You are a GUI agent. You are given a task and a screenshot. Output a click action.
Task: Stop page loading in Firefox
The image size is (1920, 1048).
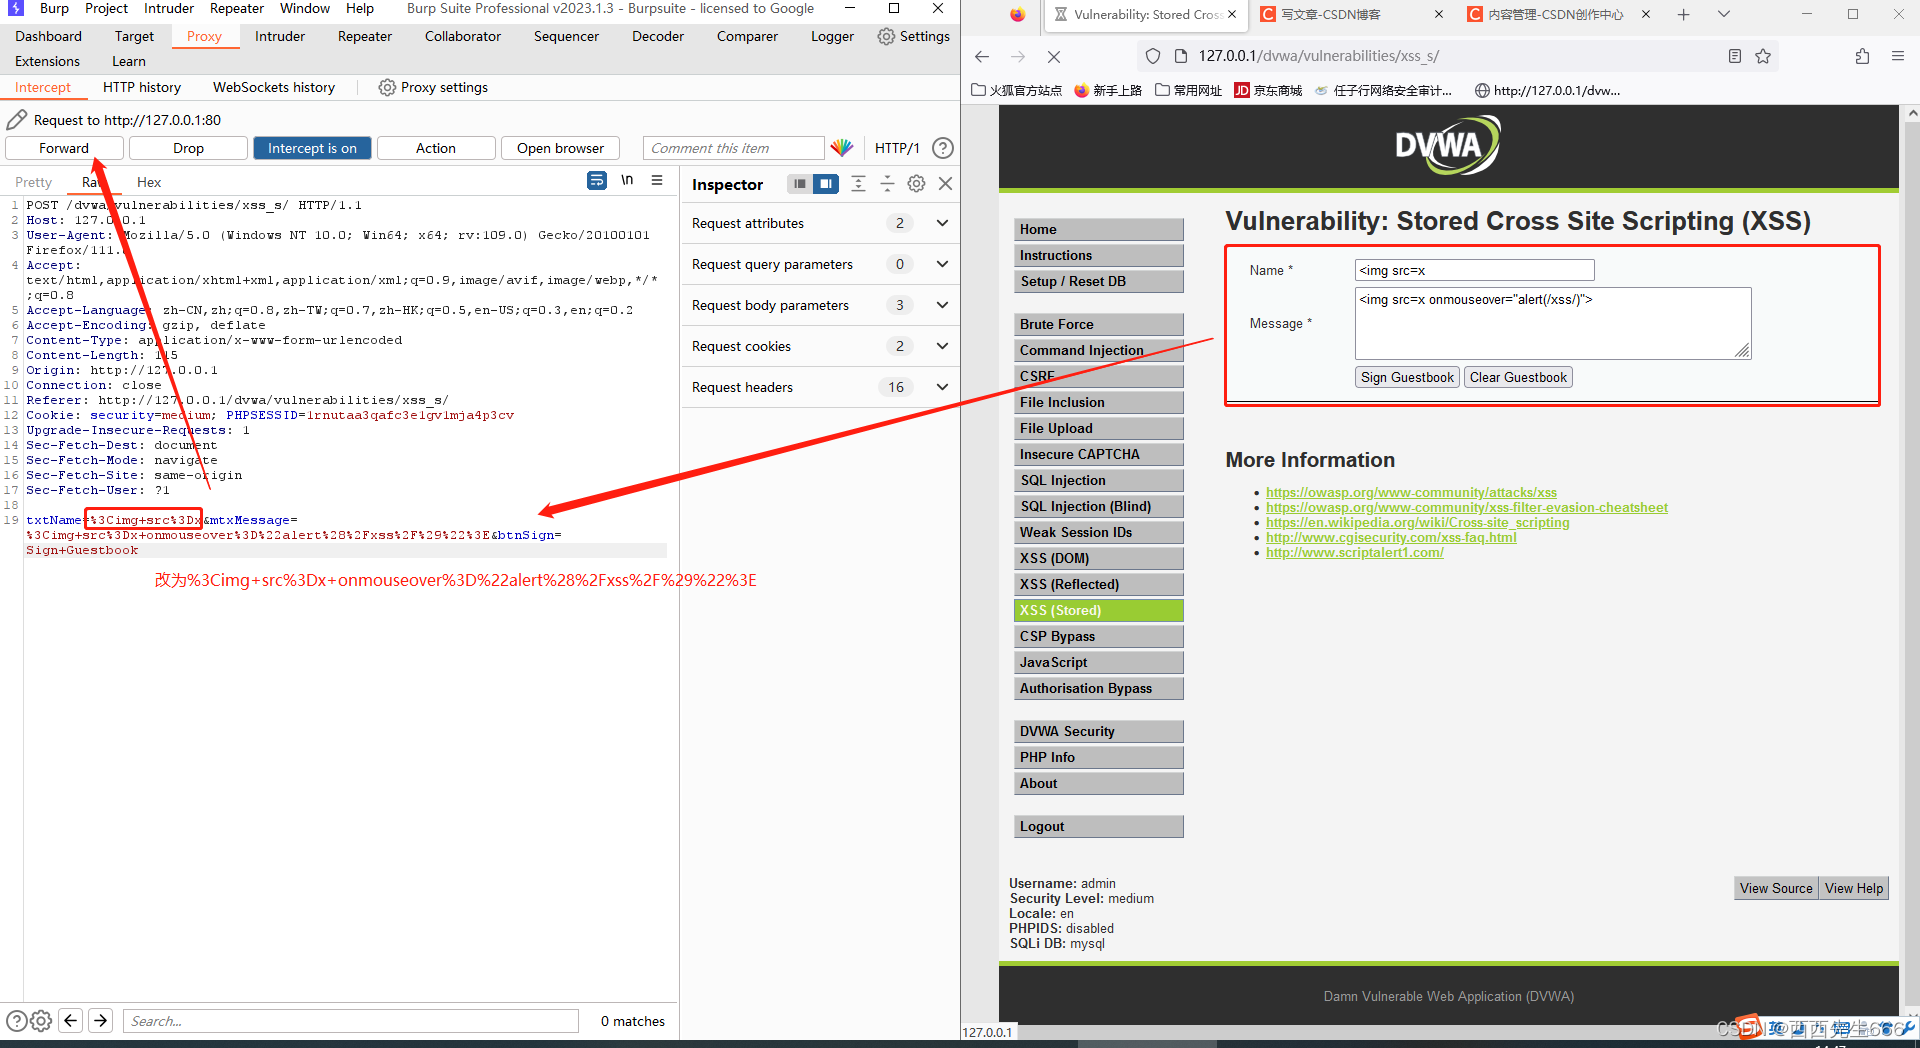click(1054, 57)
